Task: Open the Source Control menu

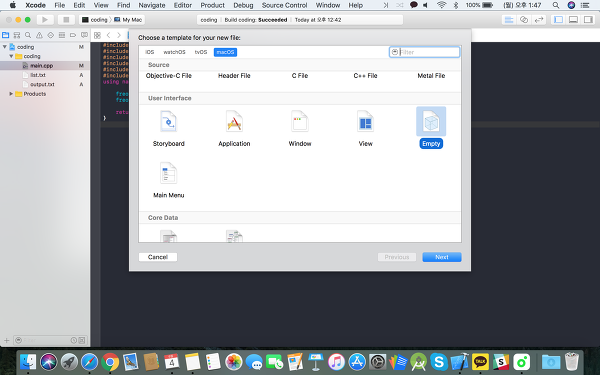Action: pyautogui.click(x=284, y=5)
